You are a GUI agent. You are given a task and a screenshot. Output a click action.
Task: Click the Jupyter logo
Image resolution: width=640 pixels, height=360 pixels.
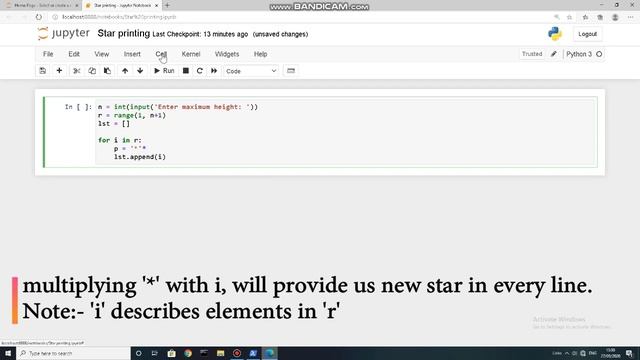click(x=63, y=33)
